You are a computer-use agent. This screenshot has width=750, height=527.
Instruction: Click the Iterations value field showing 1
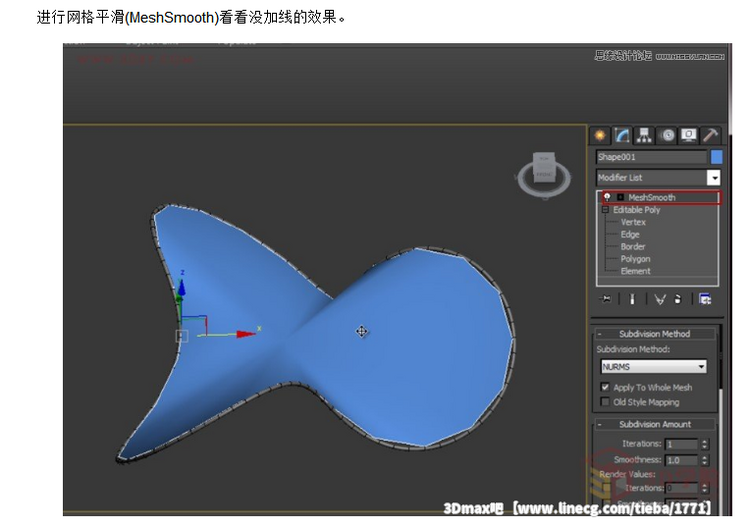(683, 444)
